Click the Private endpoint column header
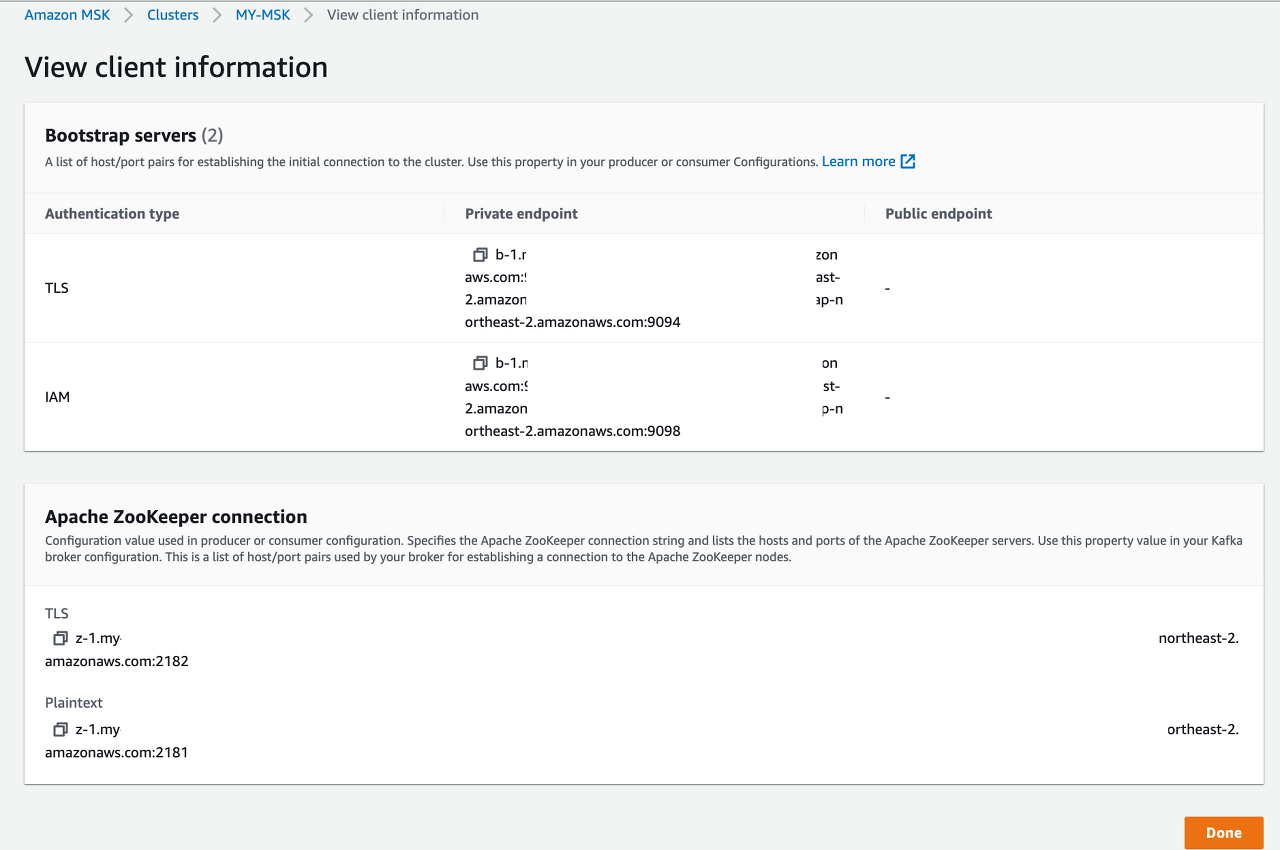Viewport: 1280px width, 850px height. tap(521, 213)
